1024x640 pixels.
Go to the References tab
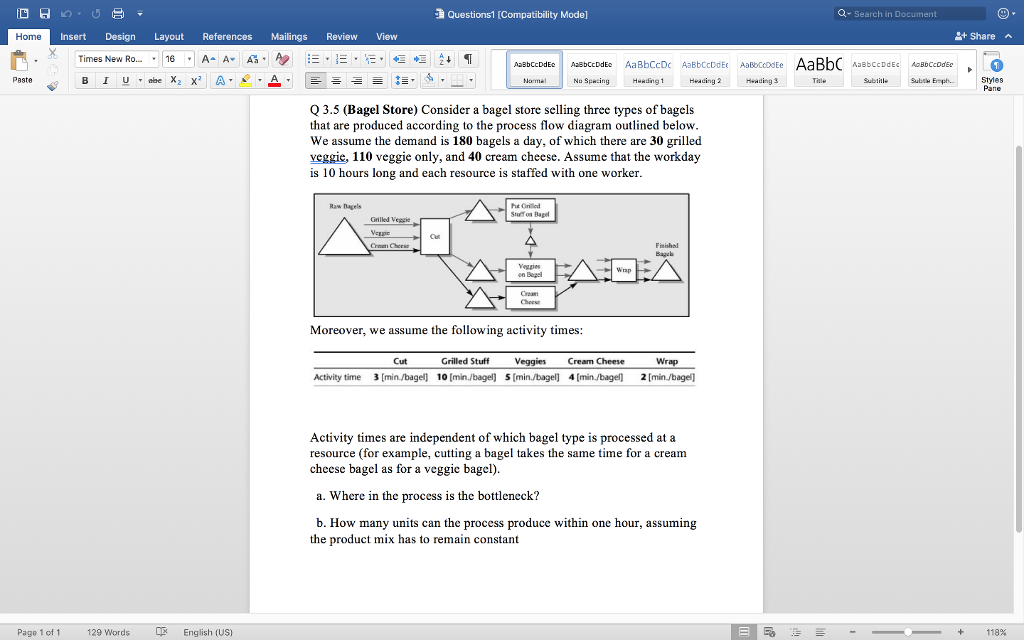click(x=227, y=37)
